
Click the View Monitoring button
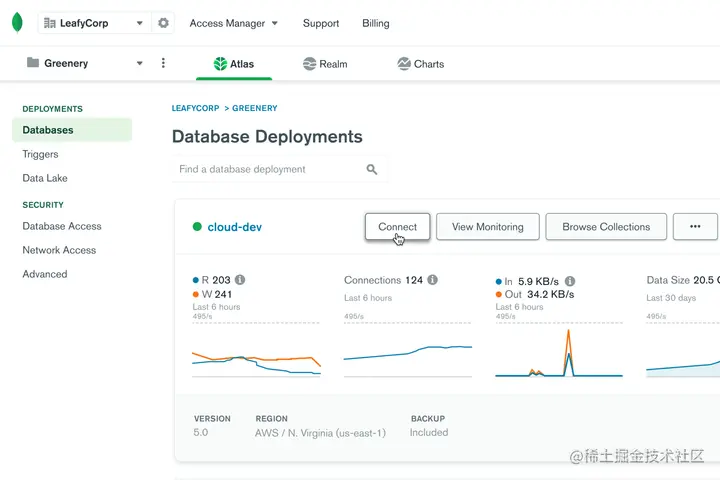[x=488, y=226]
